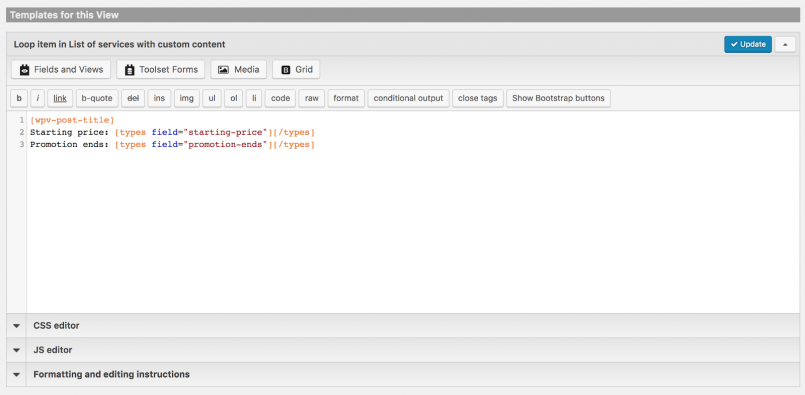This screenshot has height=395, width=805.
Task: Click the Grid button
Action: (296, 69)
